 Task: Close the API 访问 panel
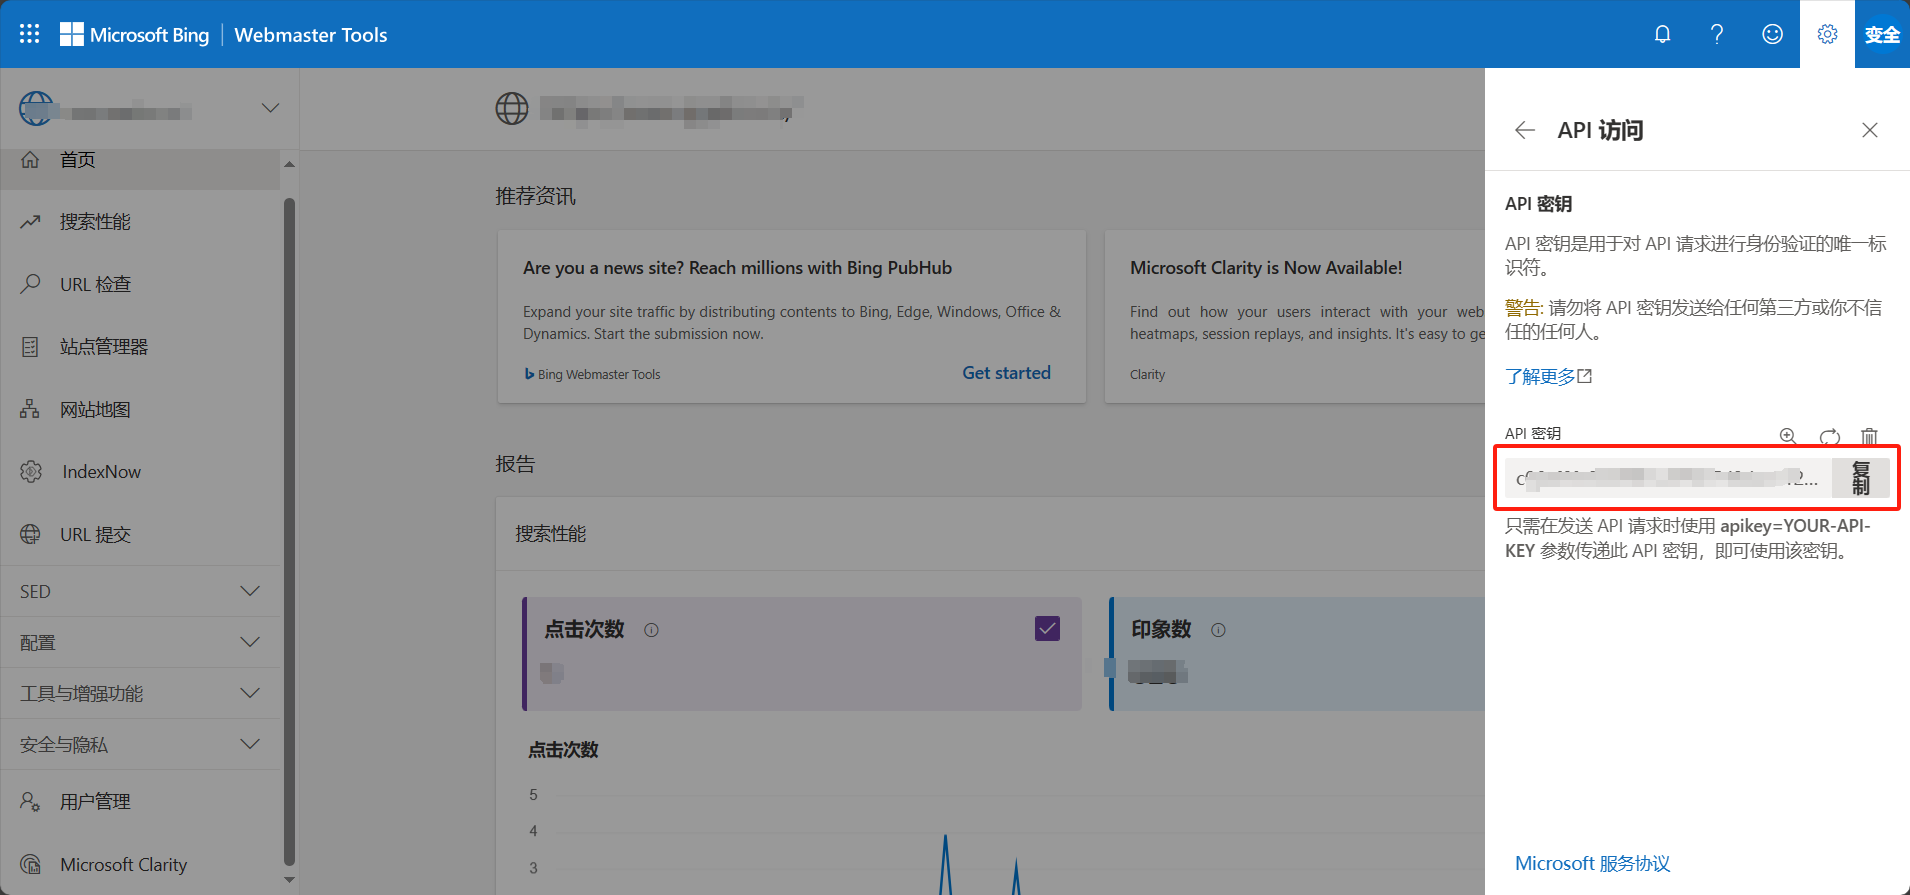1870,130
